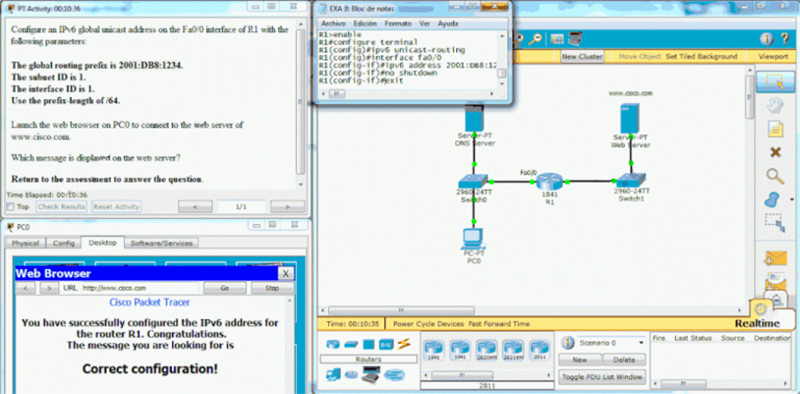Open Network Information icon in top toolbar

pos(766,39)
